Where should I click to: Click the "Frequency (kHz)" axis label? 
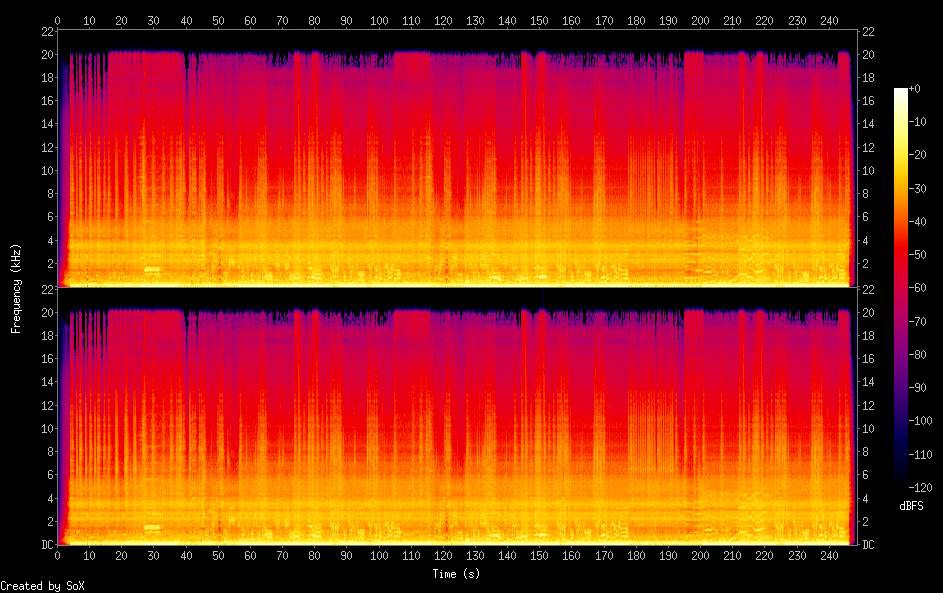tap(16, 288)
